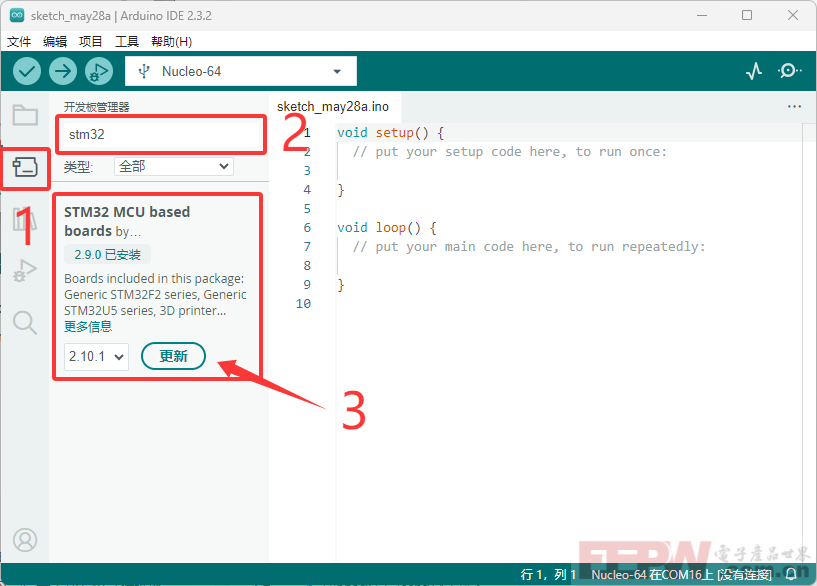Screen dimensions: 817x586
Task: Click the STM32 MCU based boards title
Action: [x=127, y=221]
